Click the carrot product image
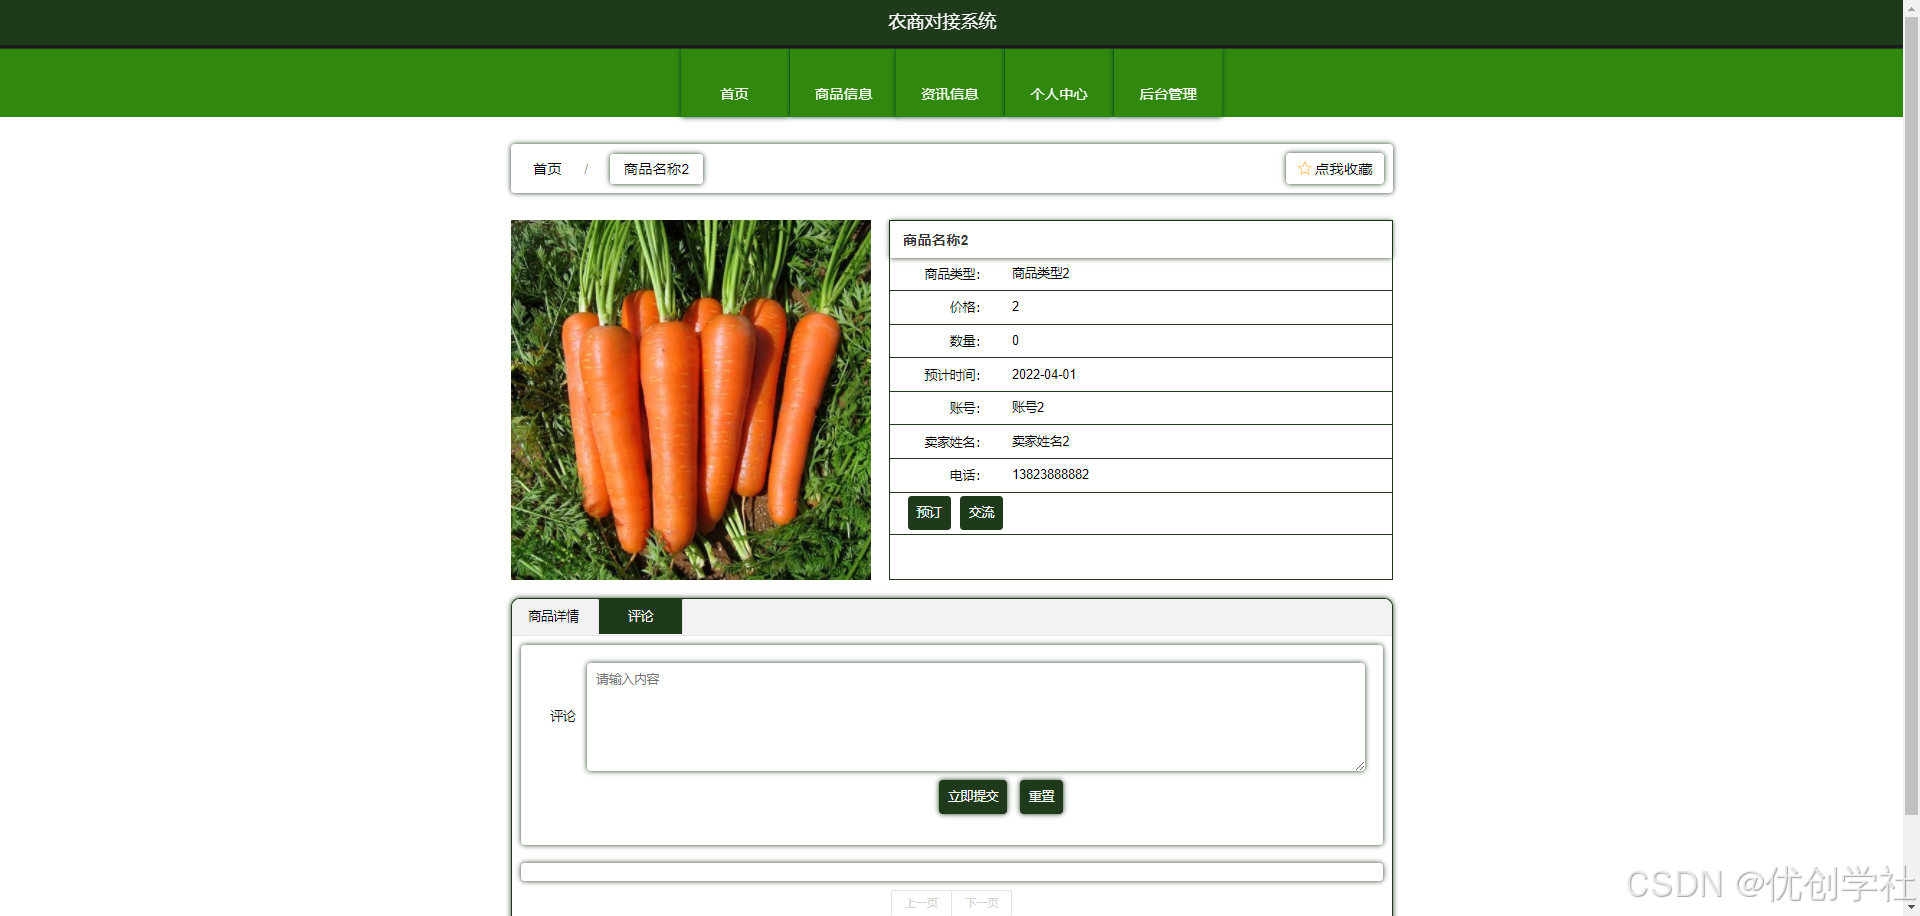Screen dimensions: 1920x916 click(691, 400)
